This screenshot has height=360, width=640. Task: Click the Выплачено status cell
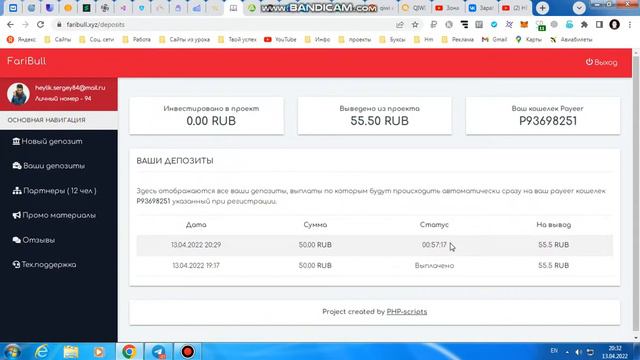click(x=434, y=265)
